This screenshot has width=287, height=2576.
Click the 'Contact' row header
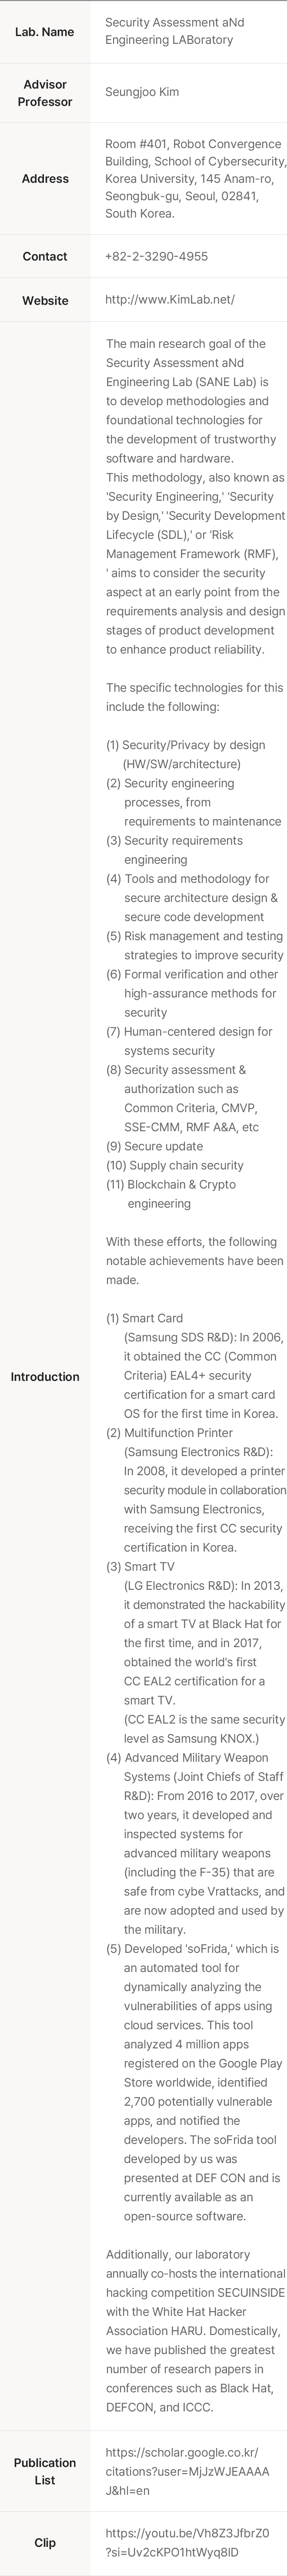[45, 257]
